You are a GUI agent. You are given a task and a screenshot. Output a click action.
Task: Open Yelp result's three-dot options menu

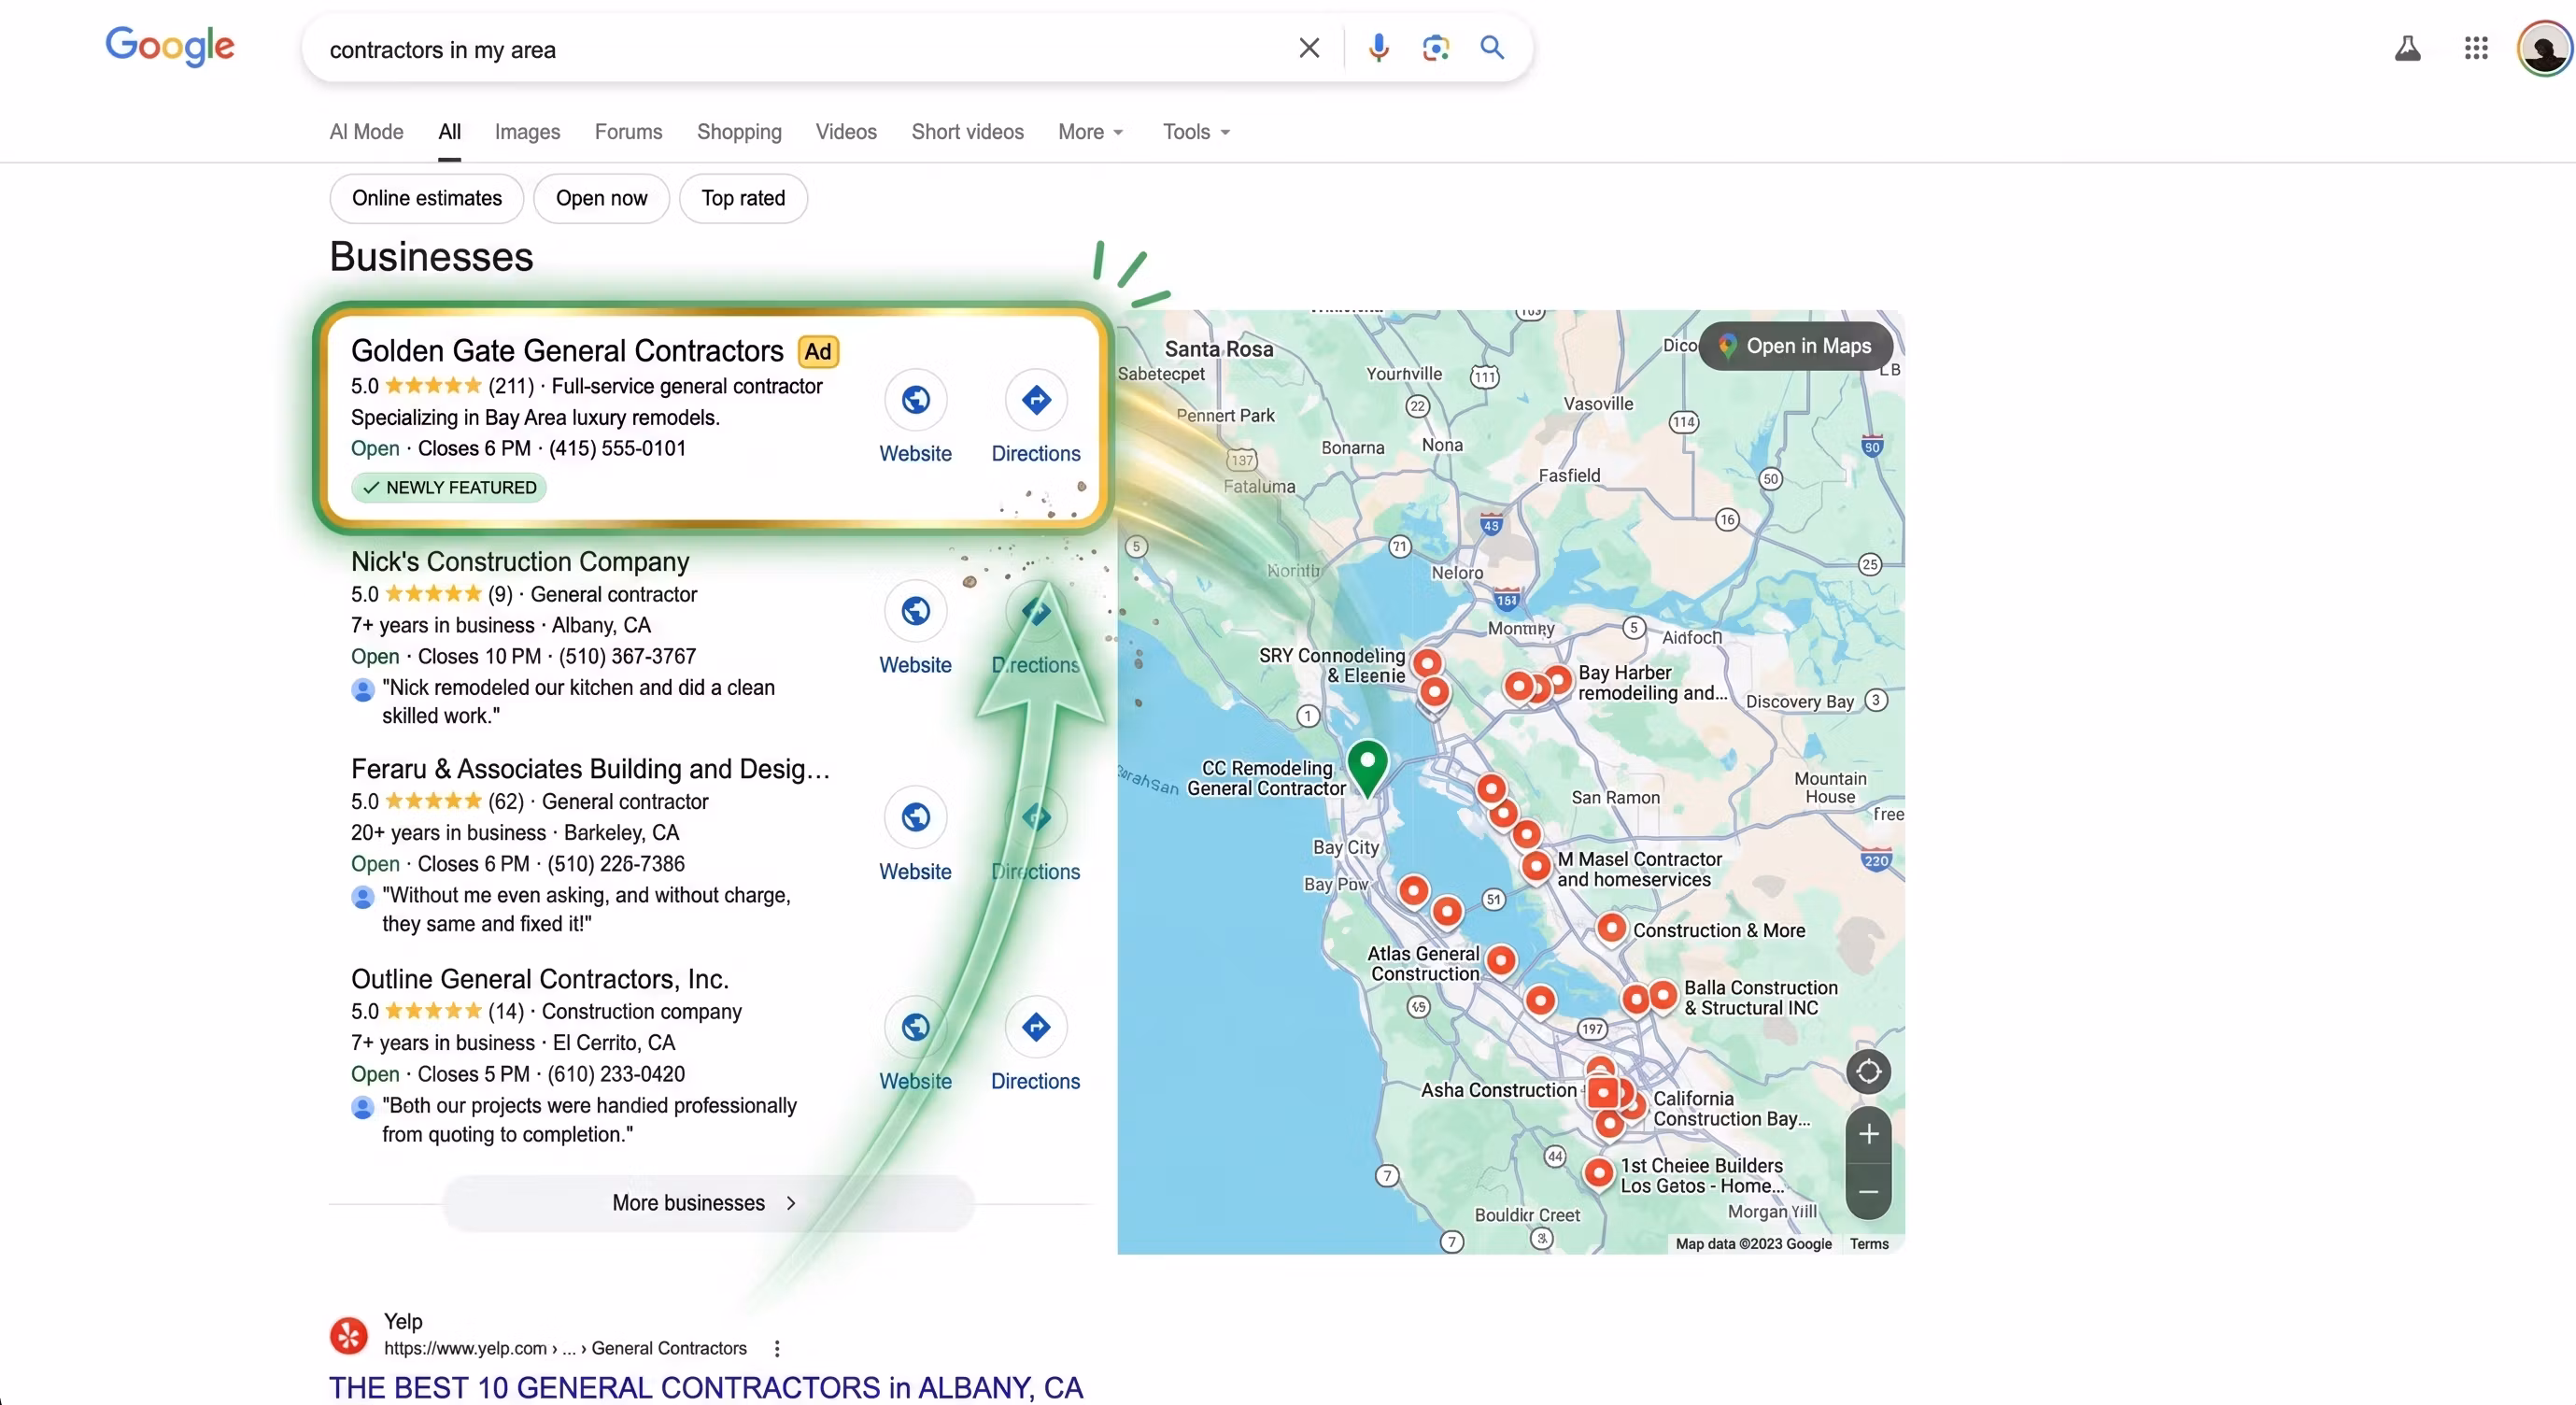tap(777, 1348)
